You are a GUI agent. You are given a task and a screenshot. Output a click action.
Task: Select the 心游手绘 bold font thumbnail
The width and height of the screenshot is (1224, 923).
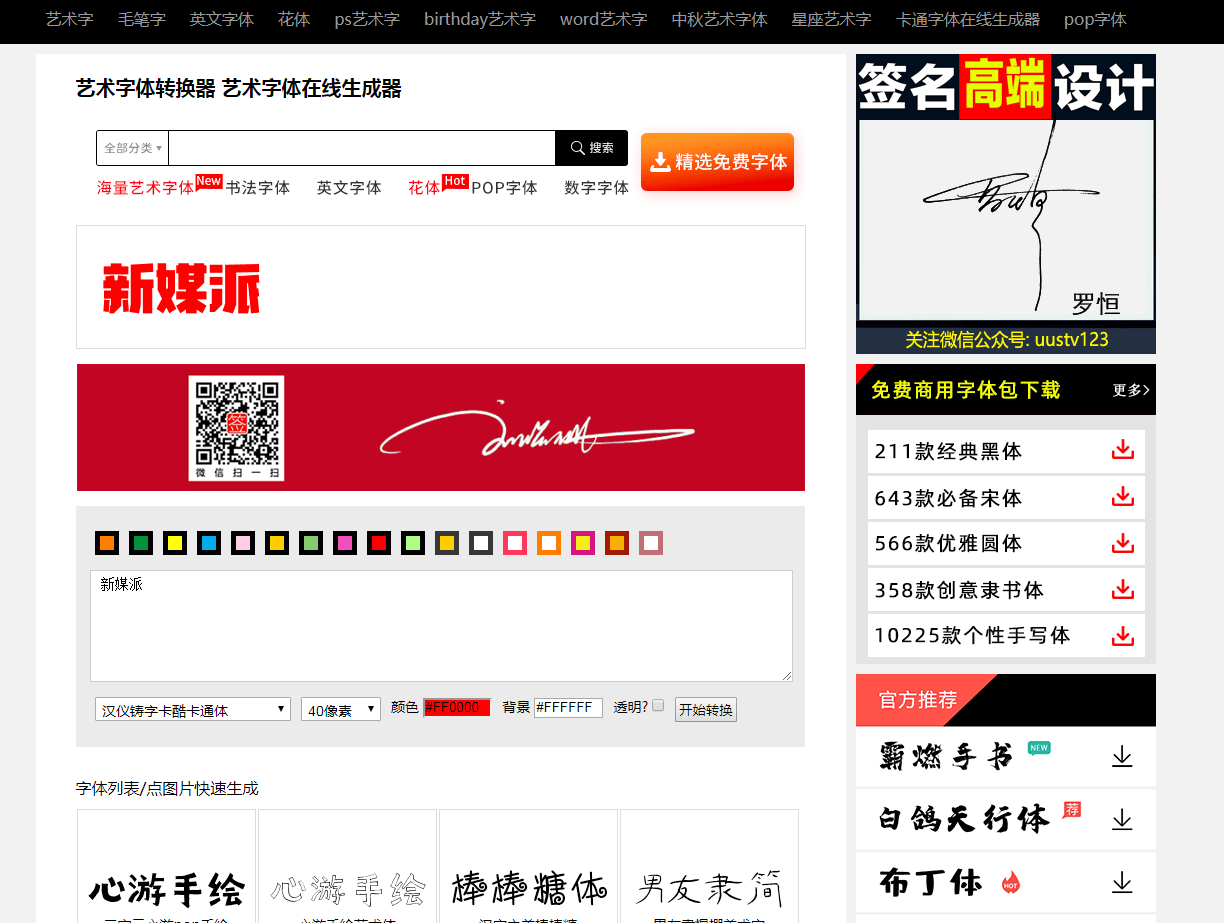coord(167,885)
